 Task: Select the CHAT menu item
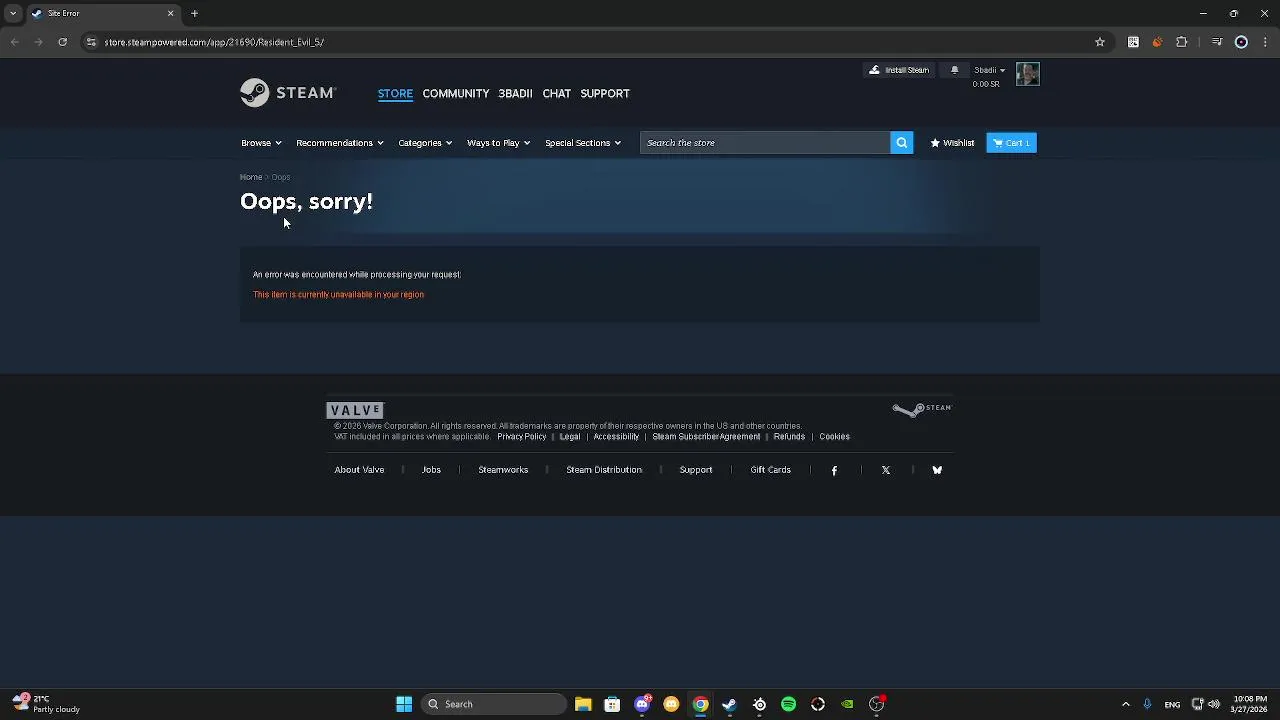[x=557, y=93]
